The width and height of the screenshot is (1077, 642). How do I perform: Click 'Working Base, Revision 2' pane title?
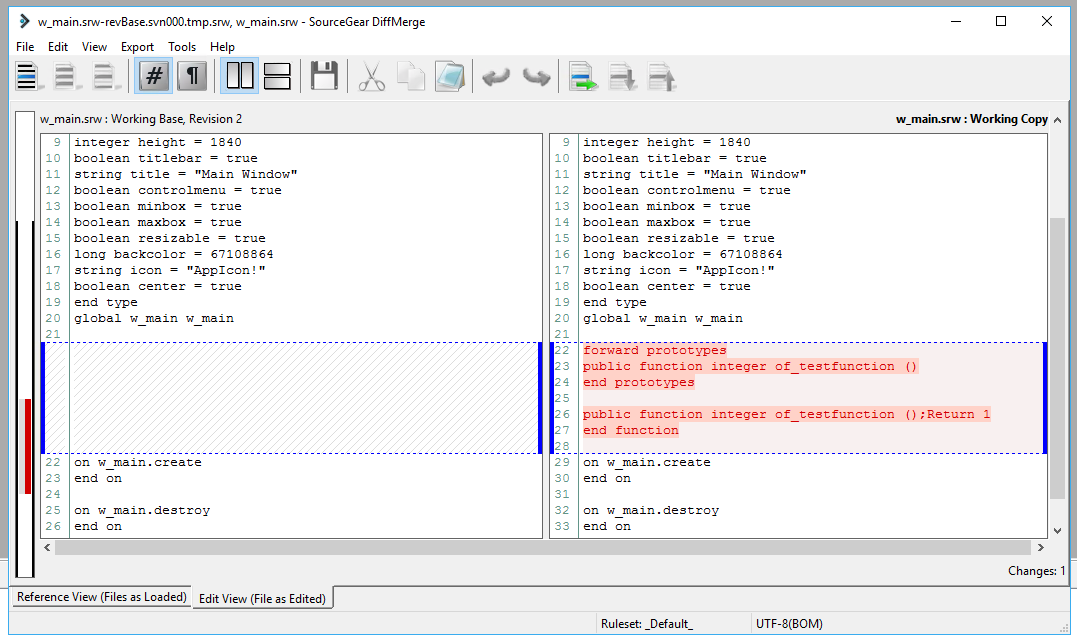[141, 119]
